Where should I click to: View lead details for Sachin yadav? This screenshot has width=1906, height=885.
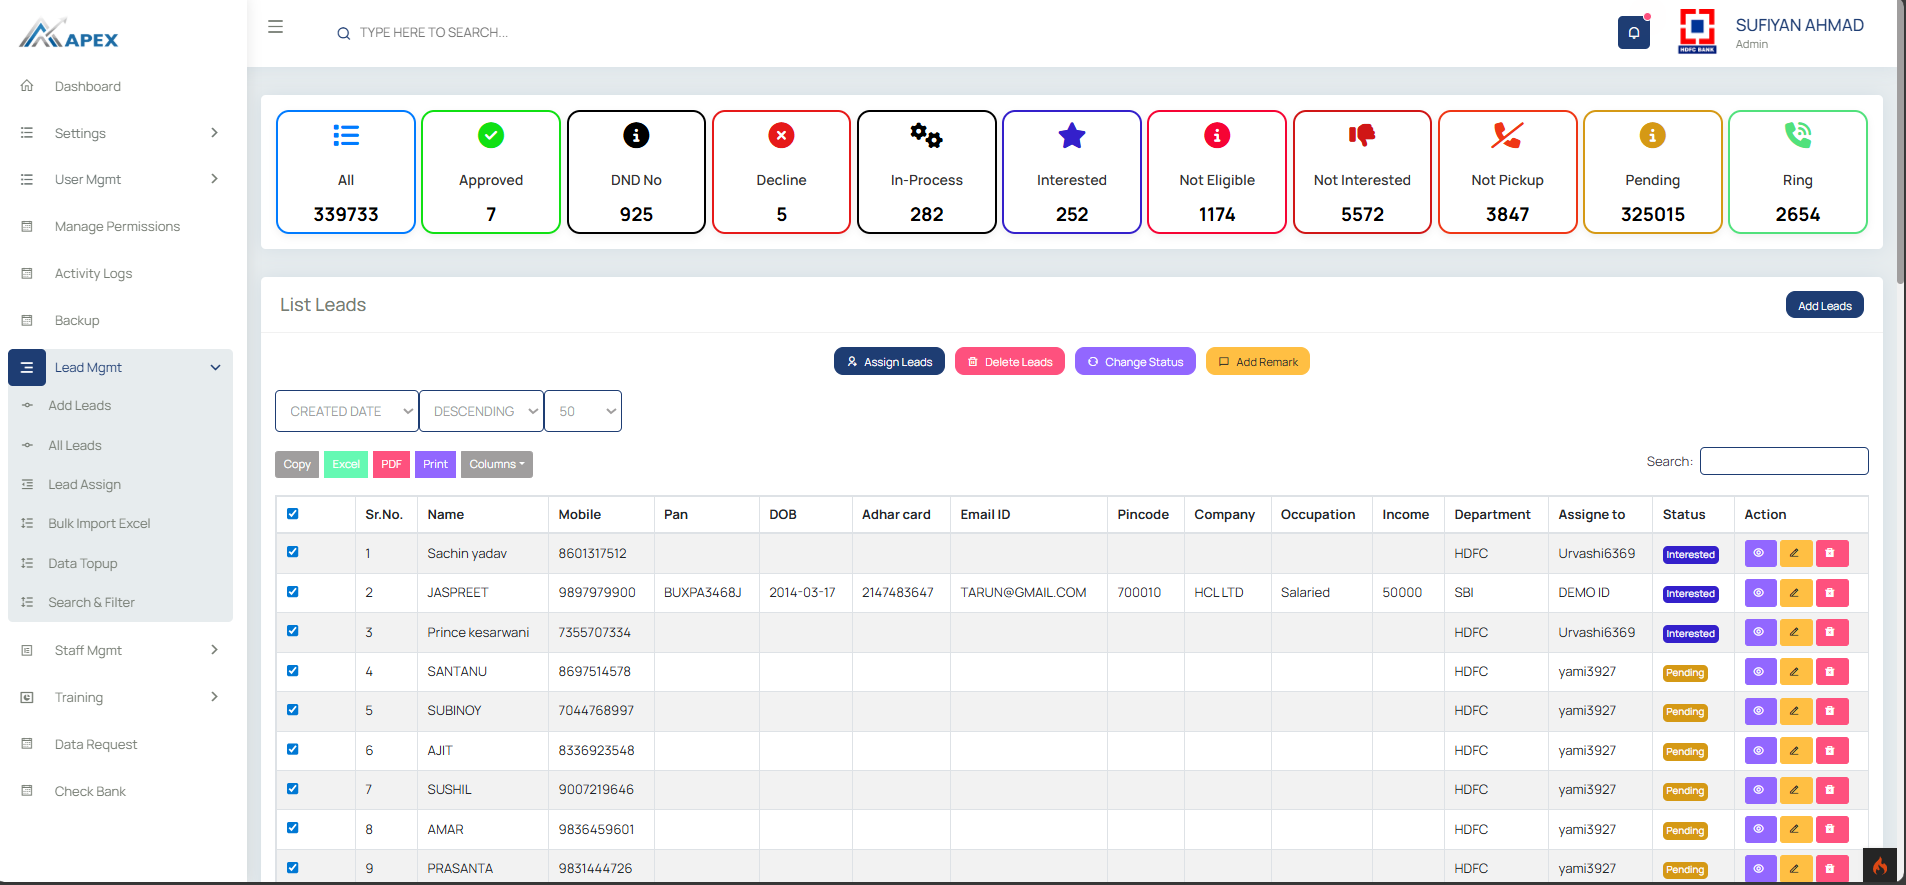point(1759,553)
